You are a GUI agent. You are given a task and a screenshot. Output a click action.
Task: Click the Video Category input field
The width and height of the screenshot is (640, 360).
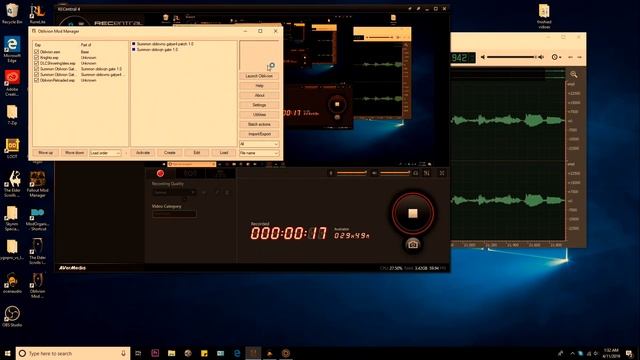pos(174,214)
